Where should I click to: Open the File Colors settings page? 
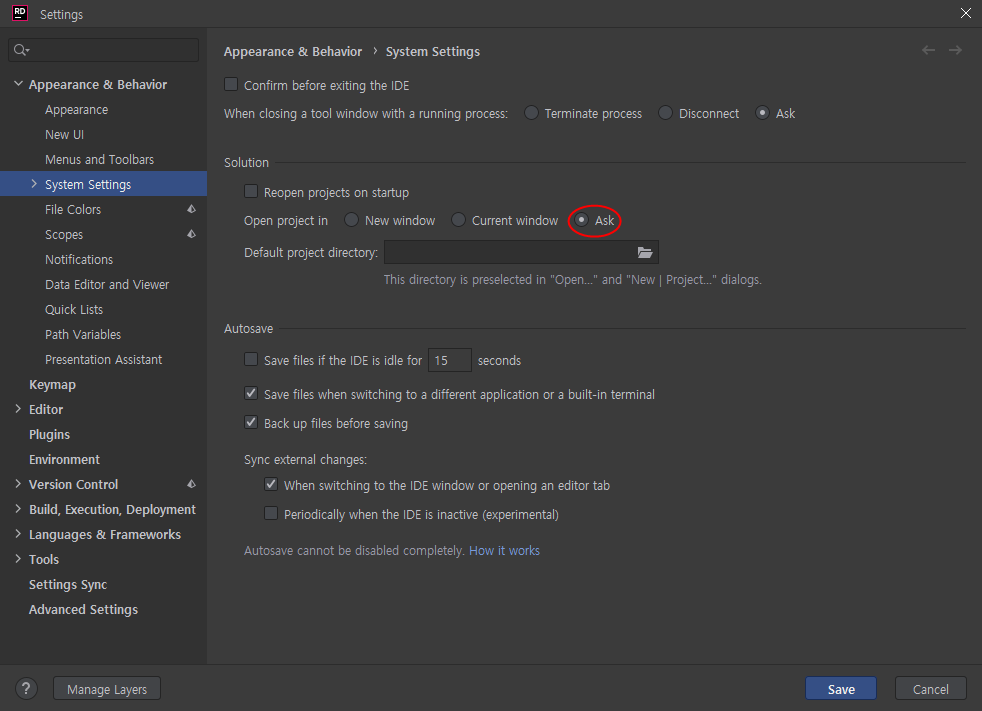click(x=73, y=210)
